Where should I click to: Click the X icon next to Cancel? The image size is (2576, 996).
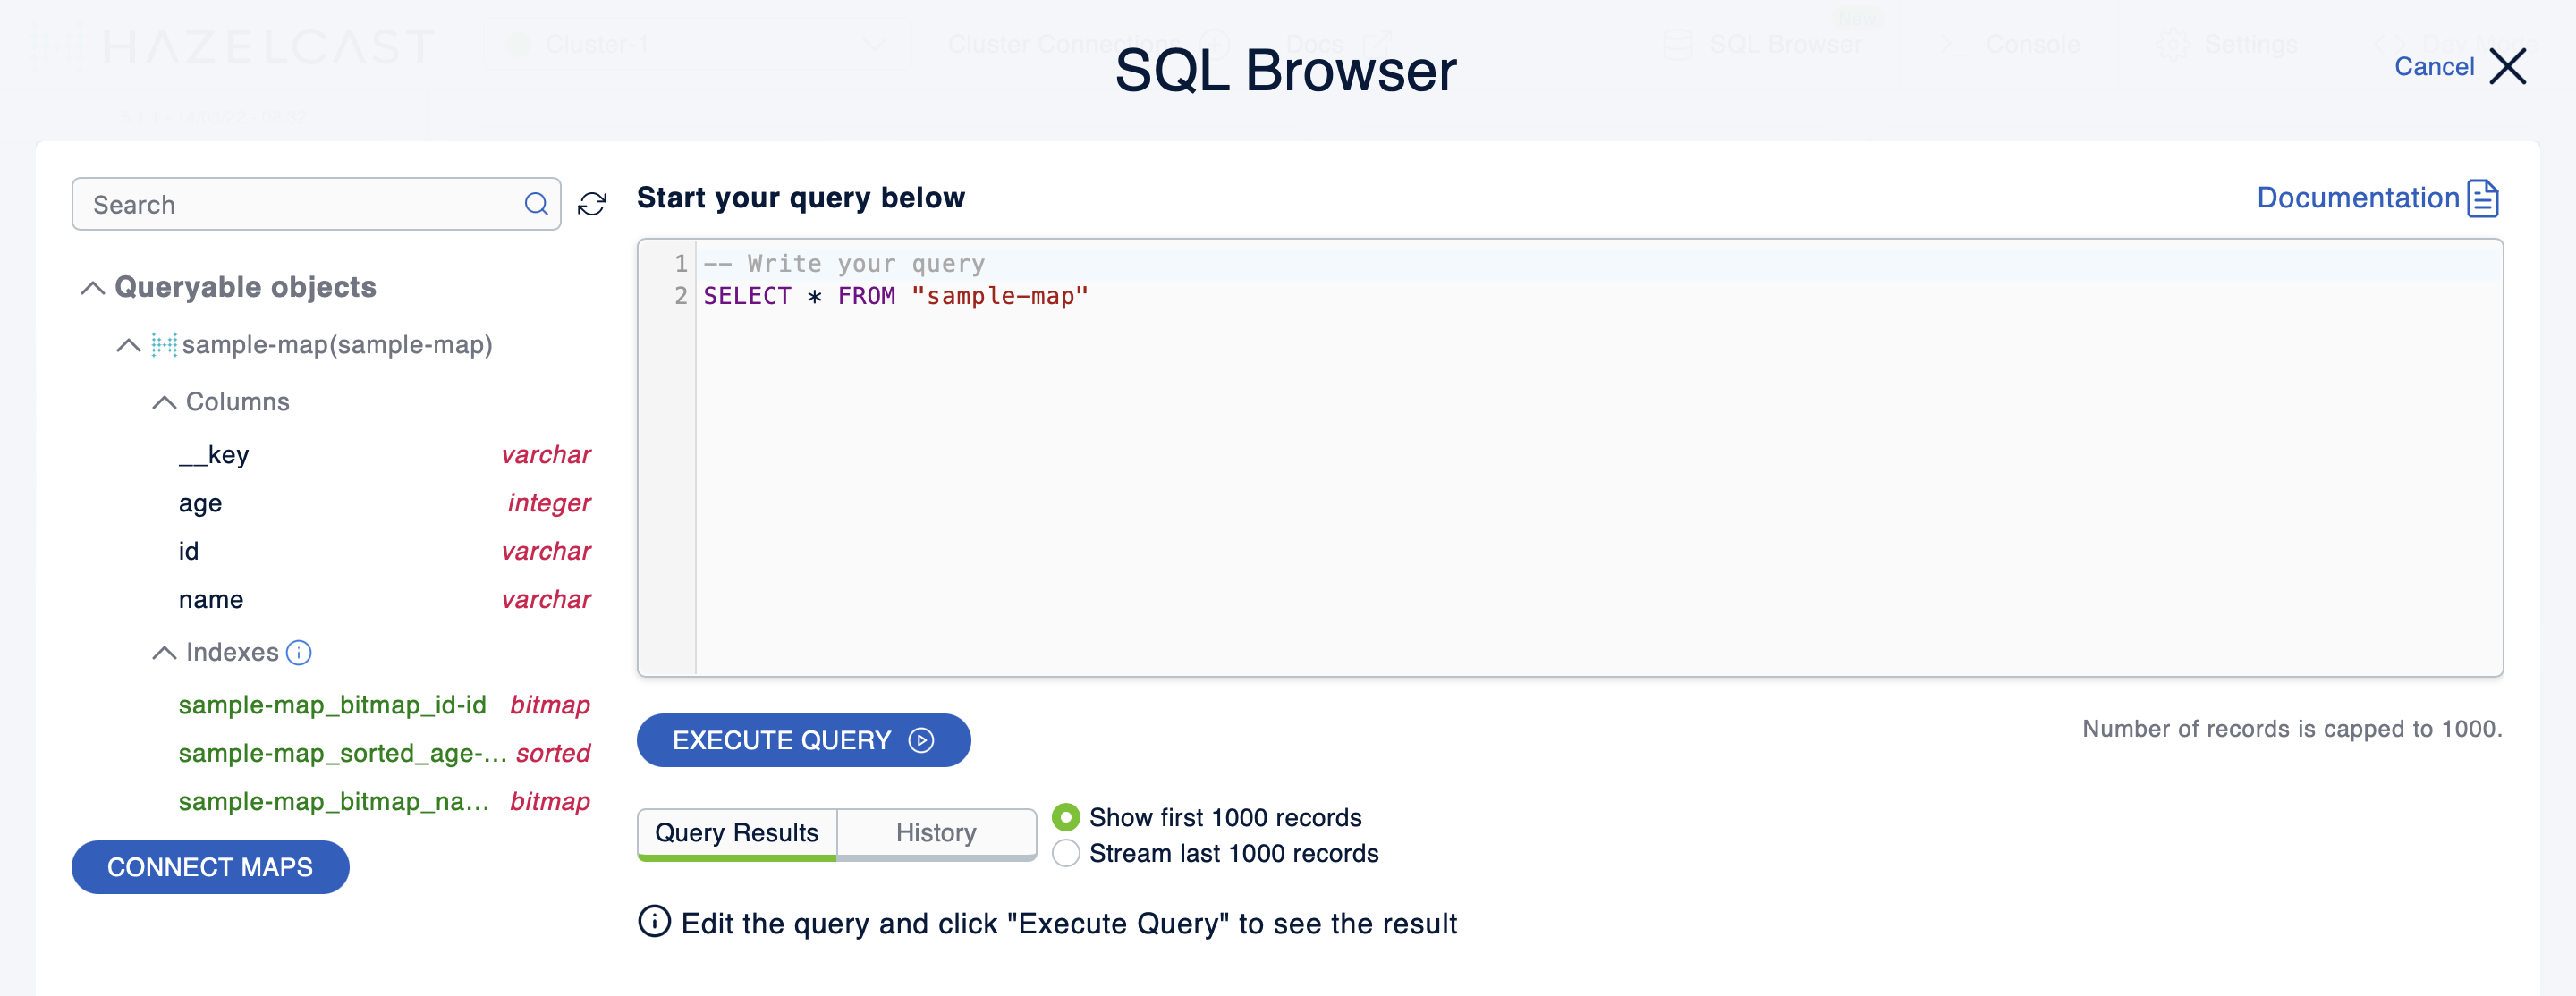click(x=2510, y=66)
